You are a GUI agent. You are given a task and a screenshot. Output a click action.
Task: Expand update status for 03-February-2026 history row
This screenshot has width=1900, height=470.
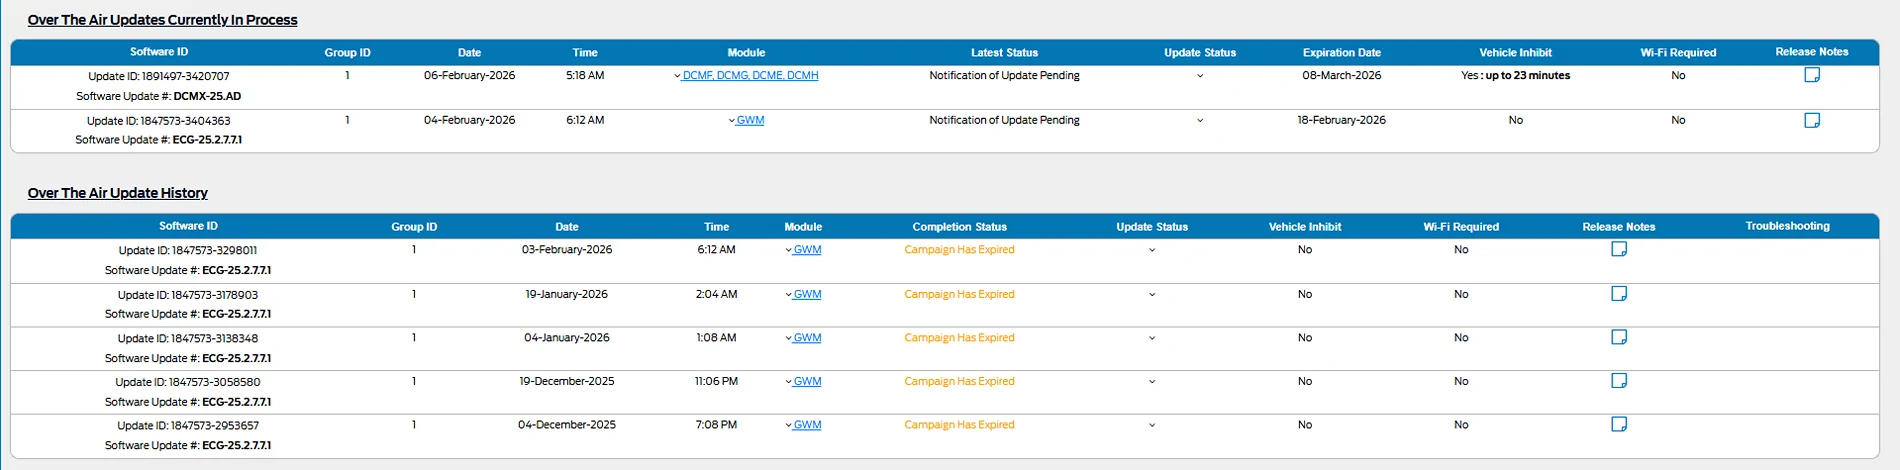[1152, 250]
